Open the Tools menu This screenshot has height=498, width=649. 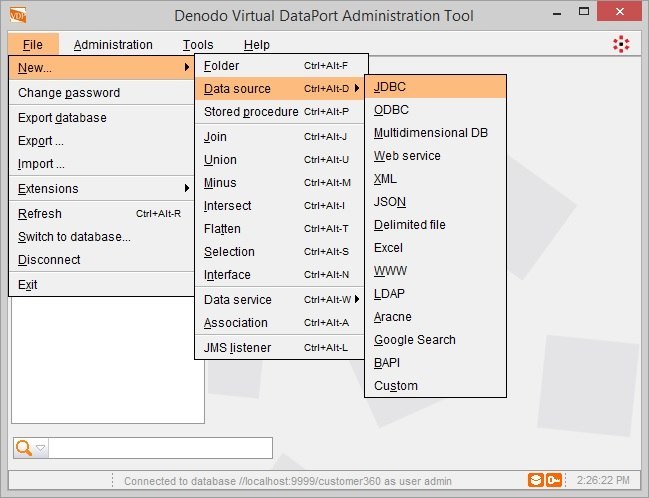pyautogui.click(x=198, y=44)
